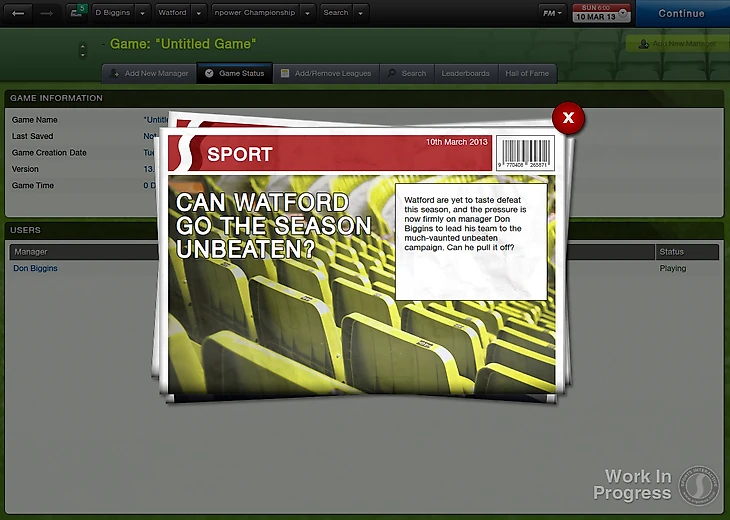This screenshot has width=730, height=520.
Task: Click the green Add New Manager button
Action: coord(677,44)
